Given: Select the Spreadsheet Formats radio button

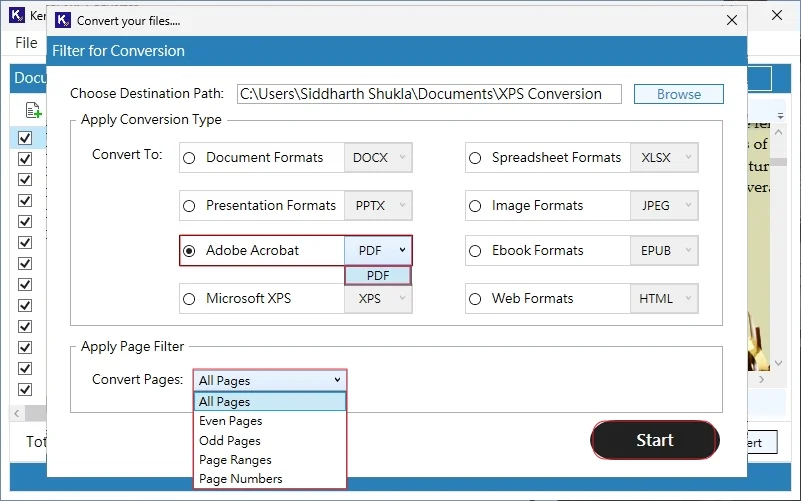Looking at the screenshot, I should click(475, 158).
